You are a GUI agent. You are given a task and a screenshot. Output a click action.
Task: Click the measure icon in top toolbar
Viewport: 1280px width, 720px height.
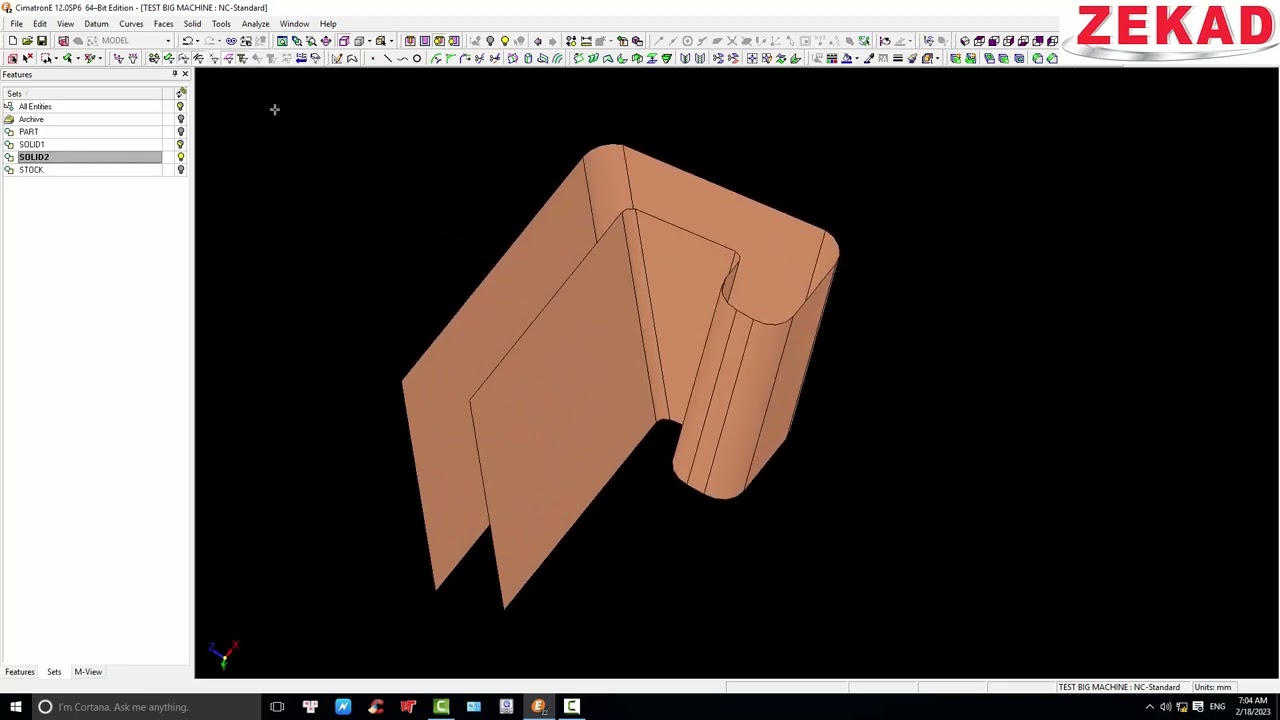pos(586,41)
